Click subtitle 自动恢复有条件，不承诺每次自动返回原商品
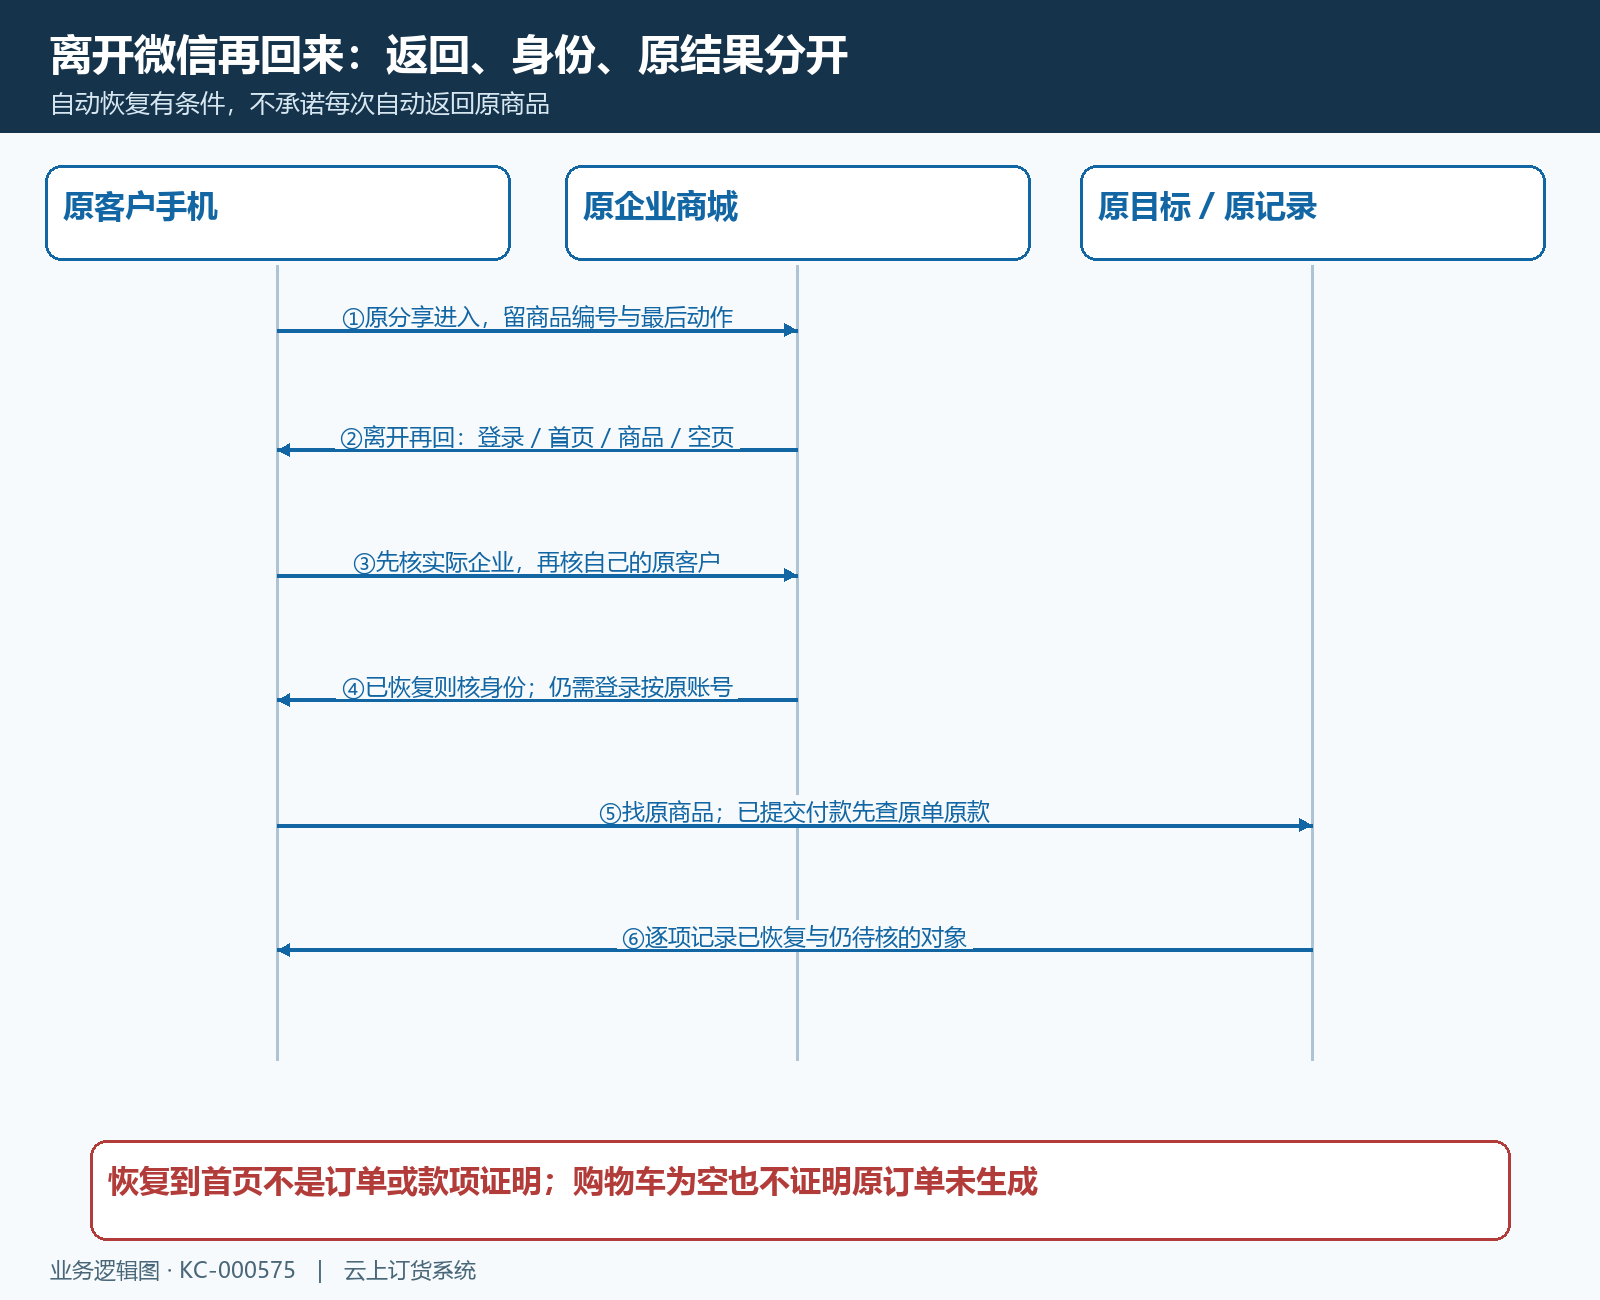Screen dimensions: 1600x1300 coord(300,104)
